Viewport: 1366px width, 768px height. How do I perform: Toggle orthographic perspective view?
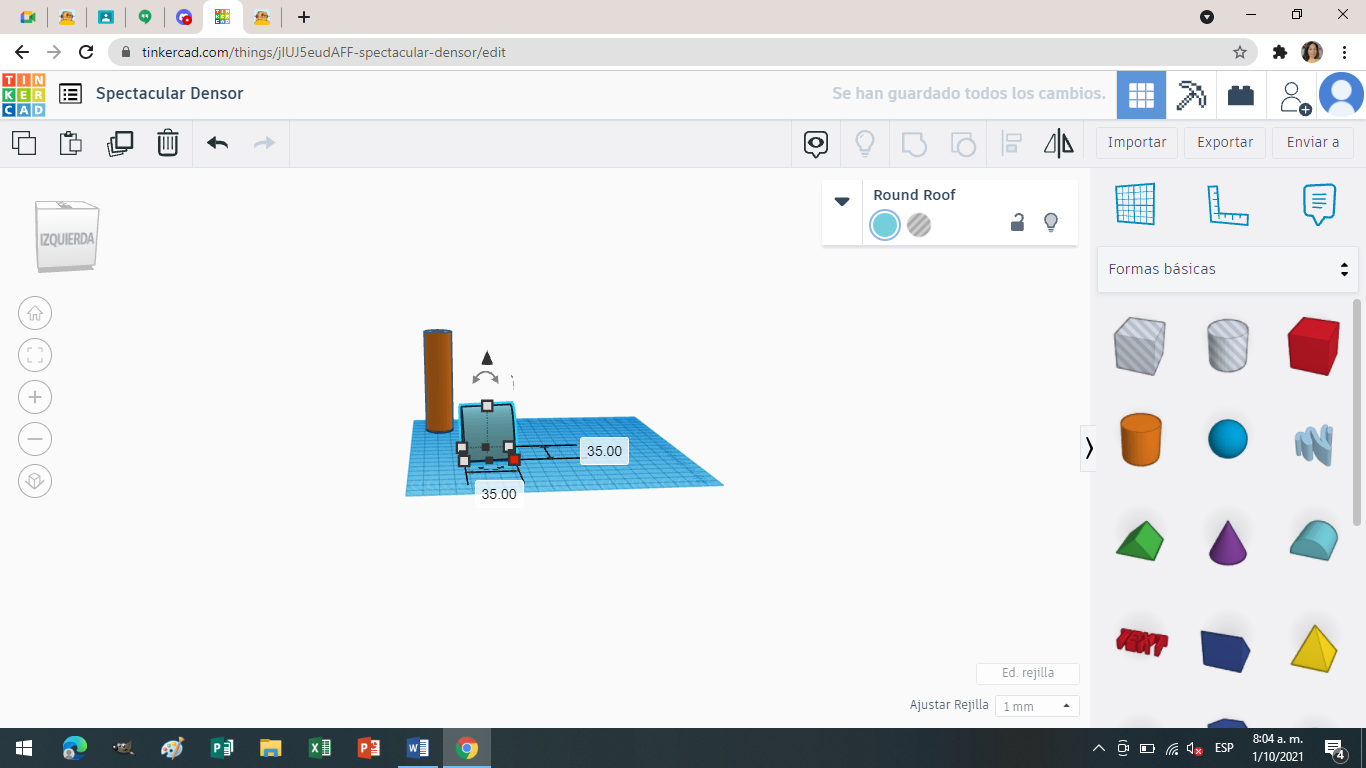tap(35, 481)
